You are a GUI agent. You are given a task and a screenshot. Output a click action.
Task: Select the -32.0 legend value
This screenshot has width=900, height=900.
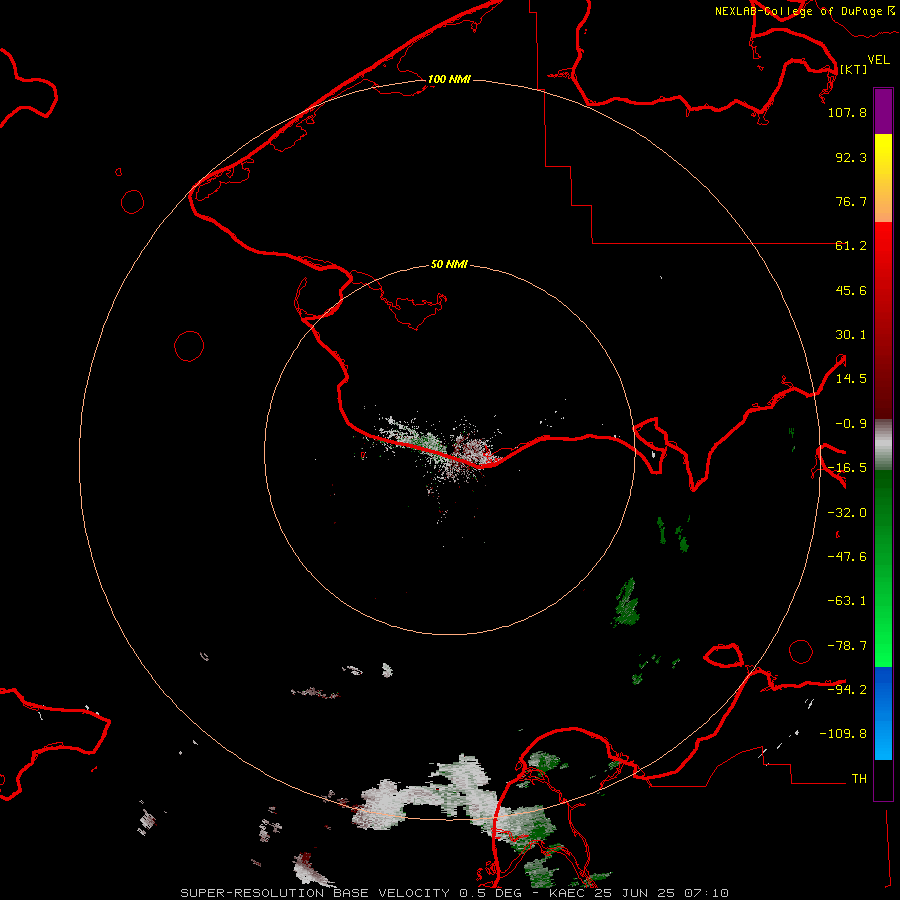[847, 513]
